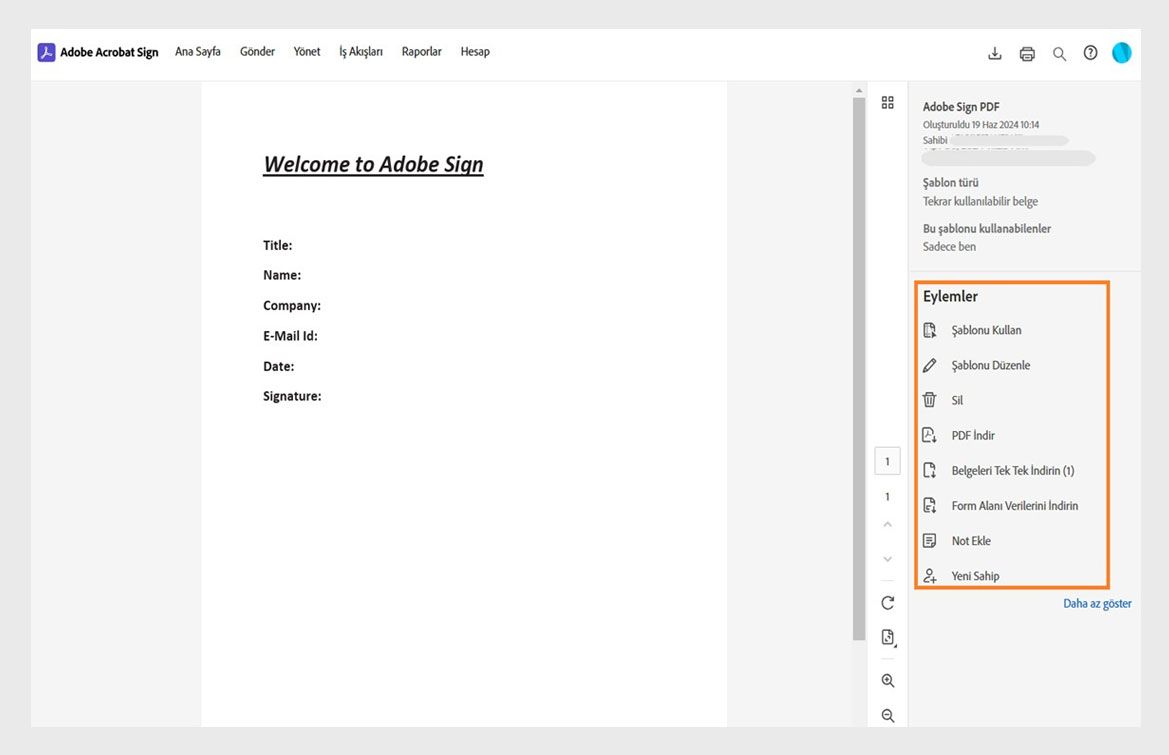Click the Name: label in the document
This screenshot has height=755, width=1169.
(x=282, y=275)
